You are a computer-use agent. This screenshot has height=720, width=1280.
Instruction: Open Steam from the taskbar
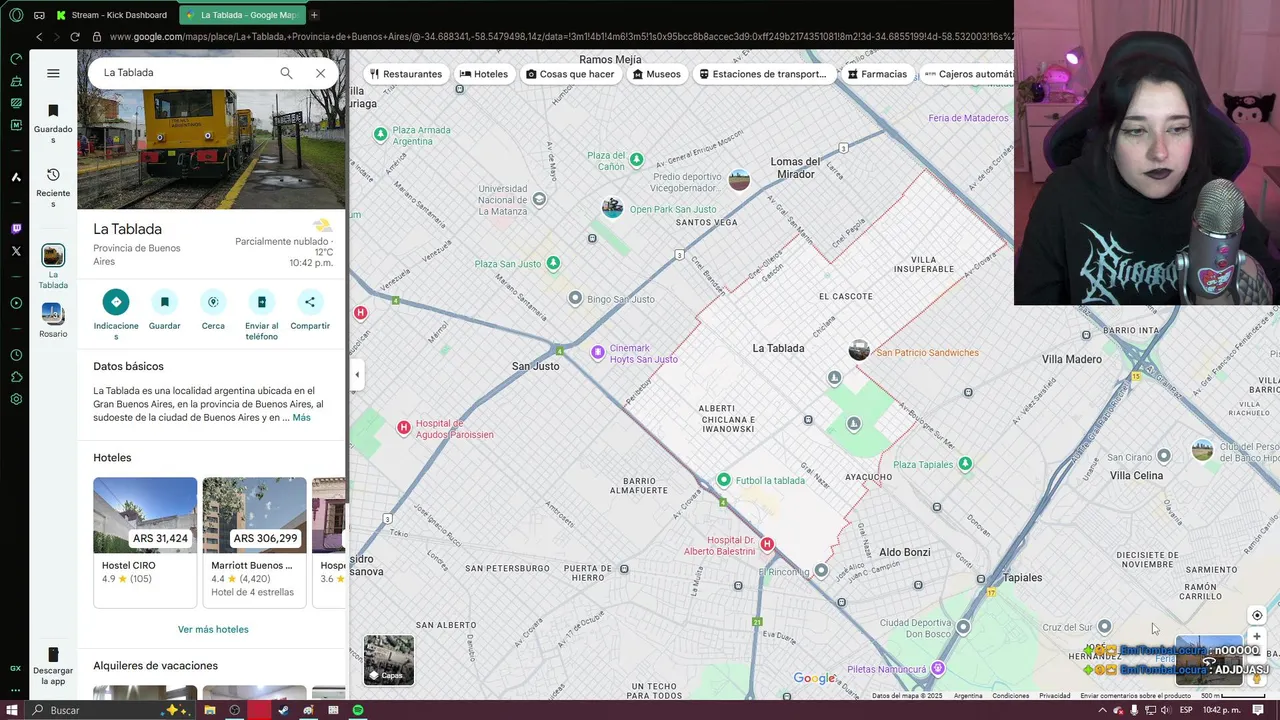point(283,710)
